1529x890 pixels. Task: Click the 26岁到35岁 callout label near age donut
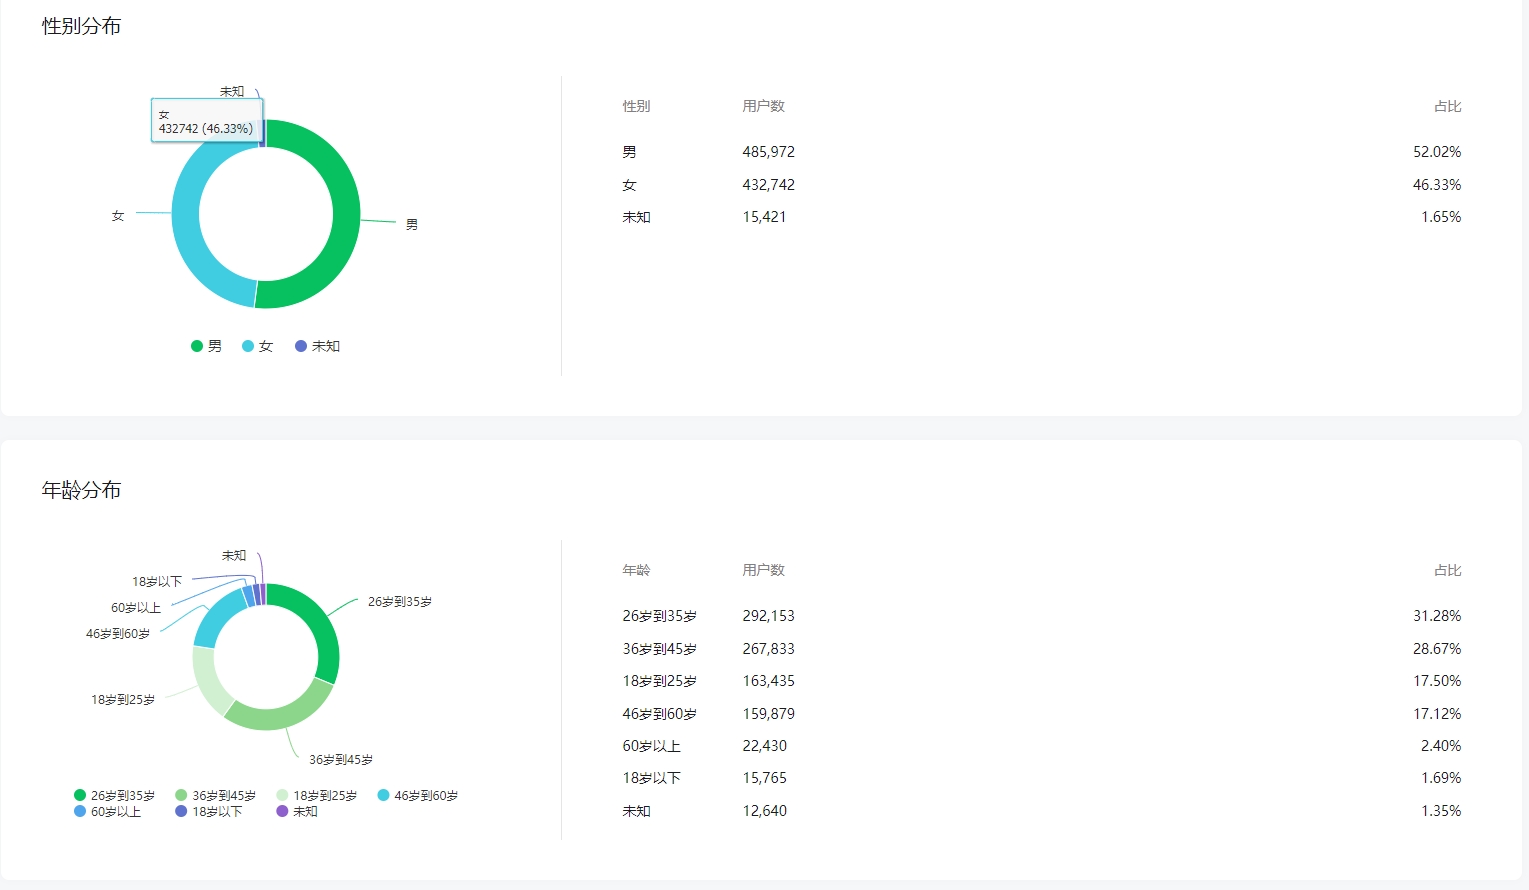click(400, 602)
